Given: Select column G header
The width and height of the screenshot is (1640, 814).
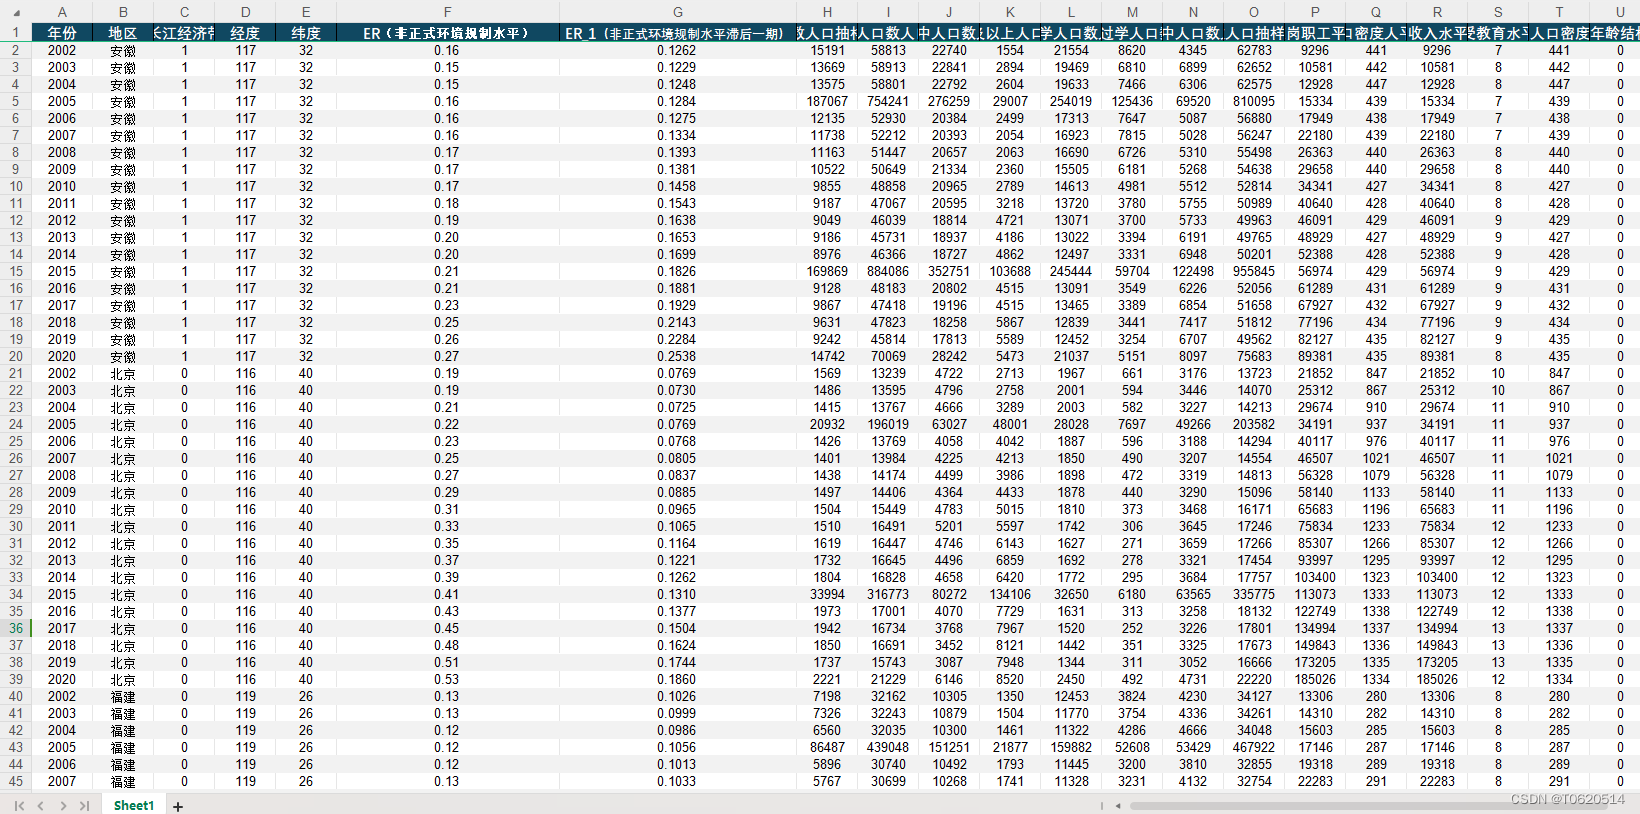Looking at the screenshot, I should point(677,12).
